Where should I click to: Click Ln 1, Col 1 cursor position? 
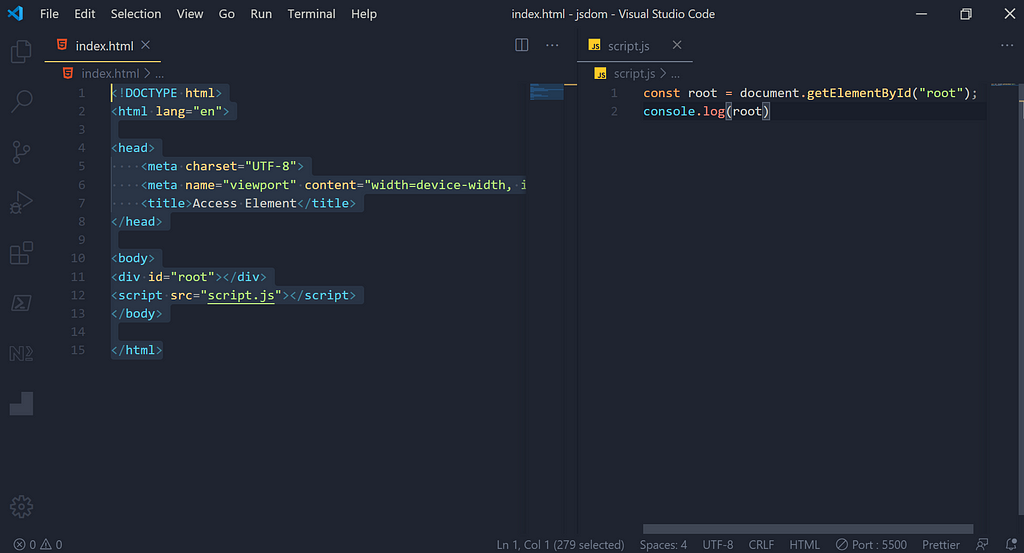pos(560,545)
